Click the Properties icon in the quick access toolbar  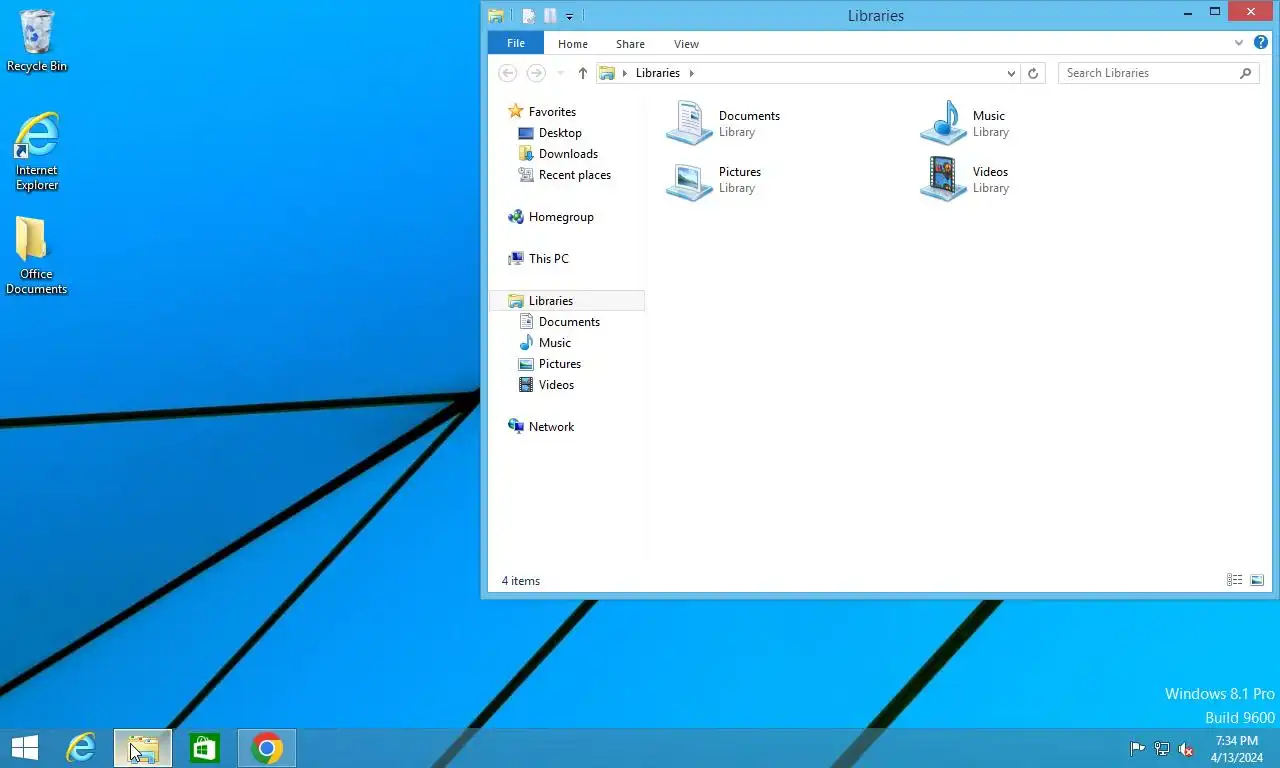click(x=529, y=16)
